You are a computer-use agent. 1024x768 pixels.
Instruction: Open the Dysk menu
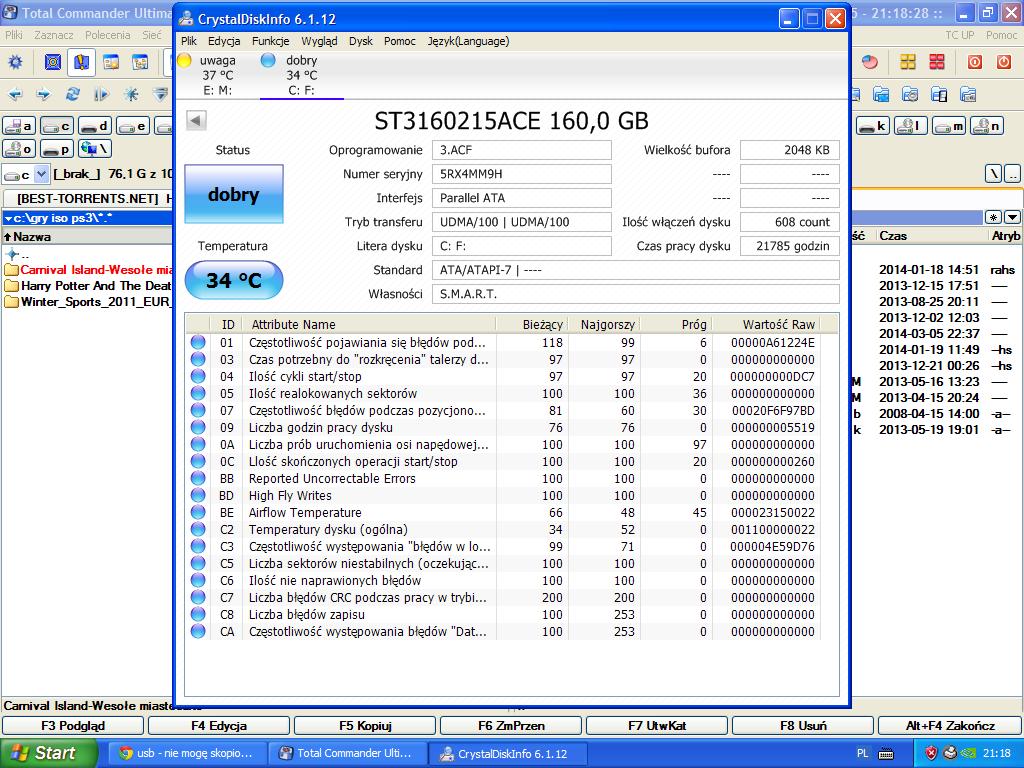pos(360,41)
